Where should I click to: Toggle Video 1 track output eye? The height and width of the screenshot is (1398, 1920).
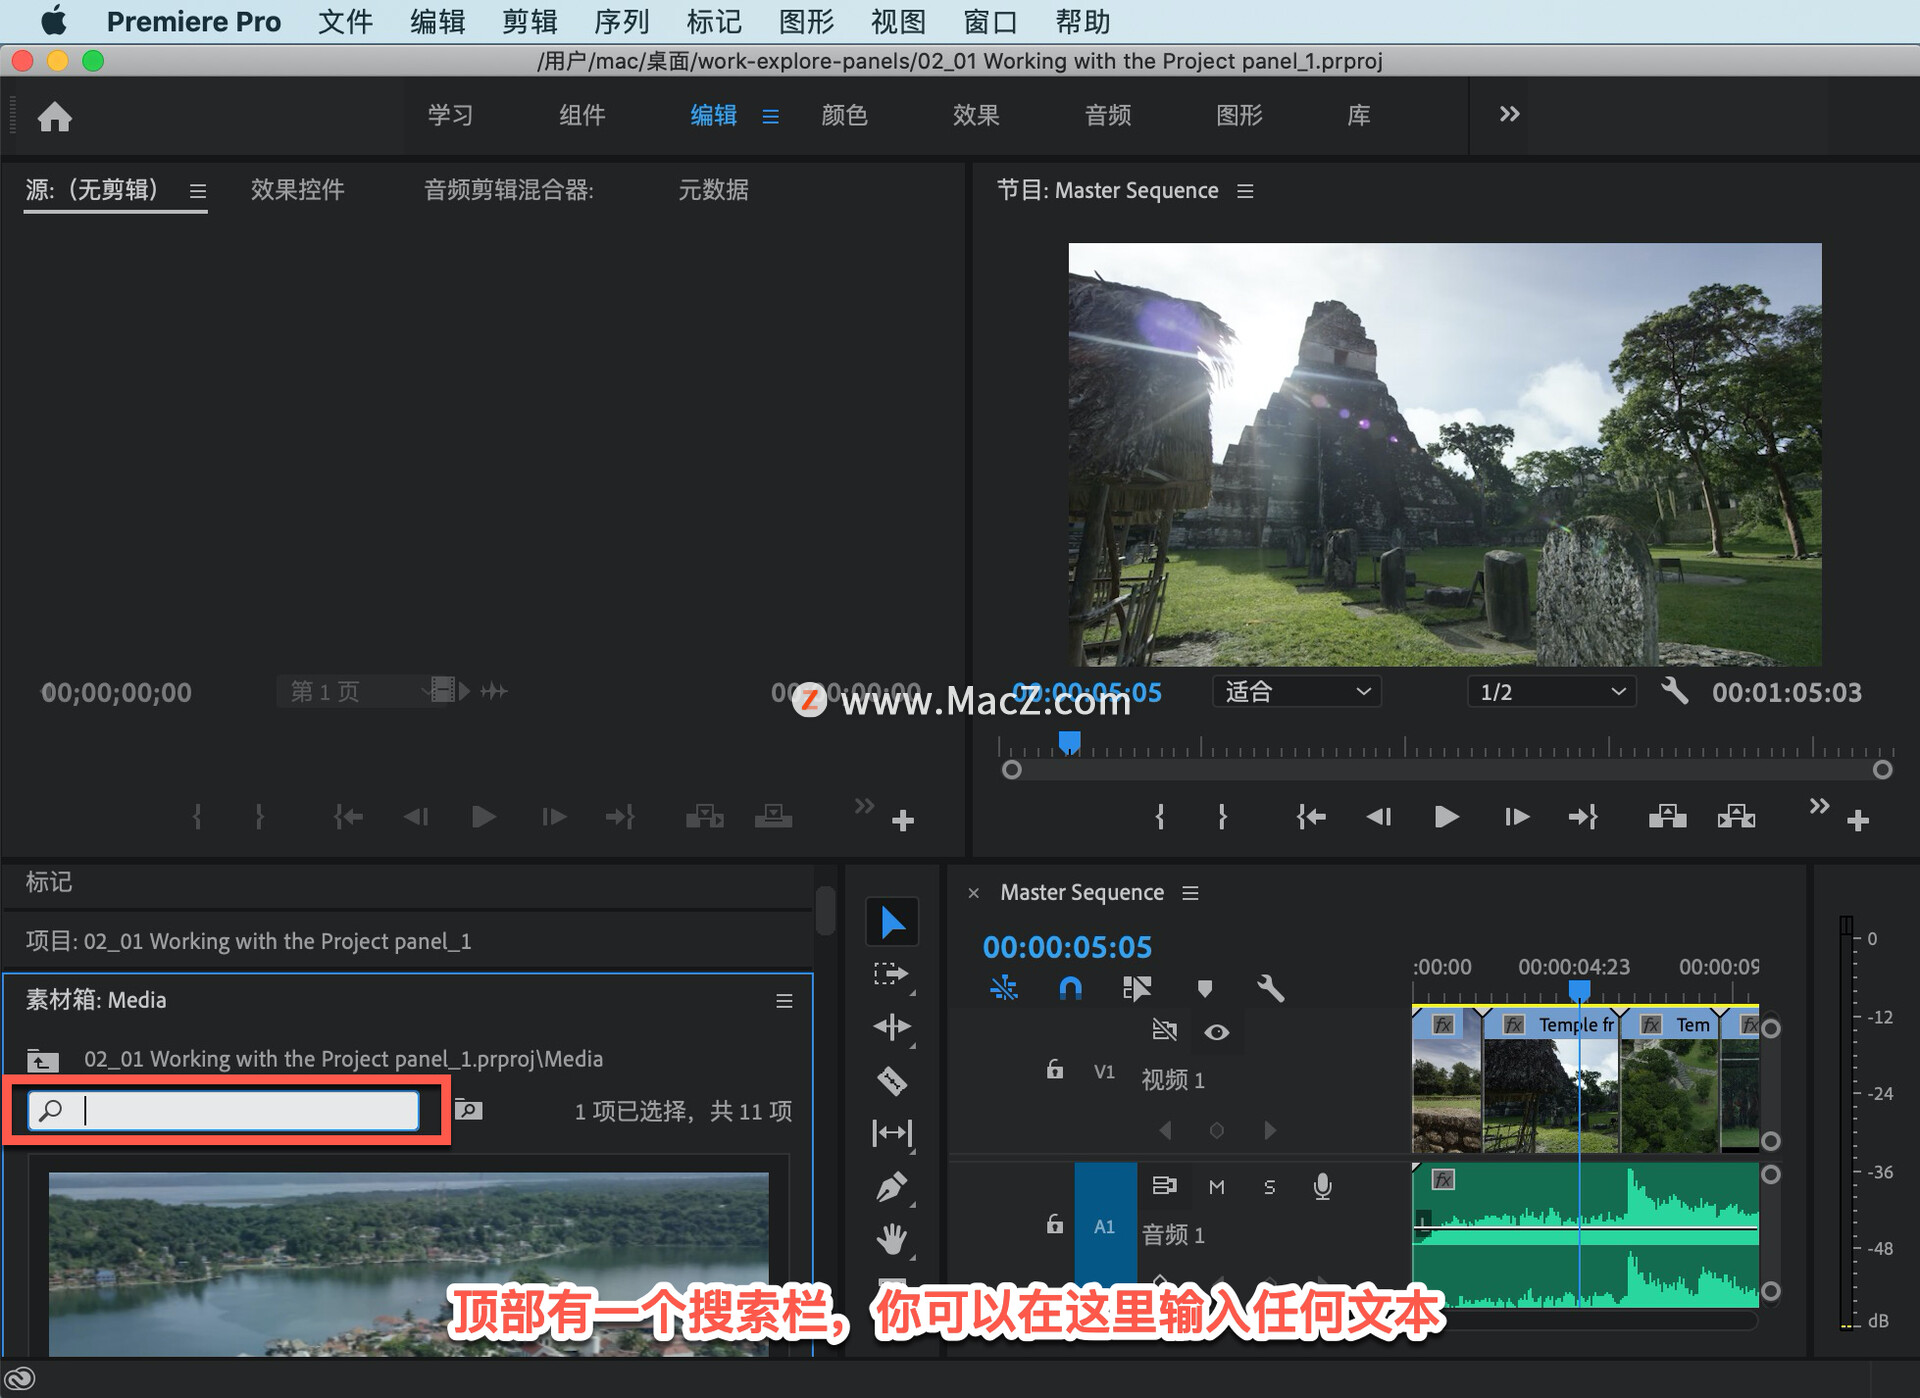tap(1216, 1032)
